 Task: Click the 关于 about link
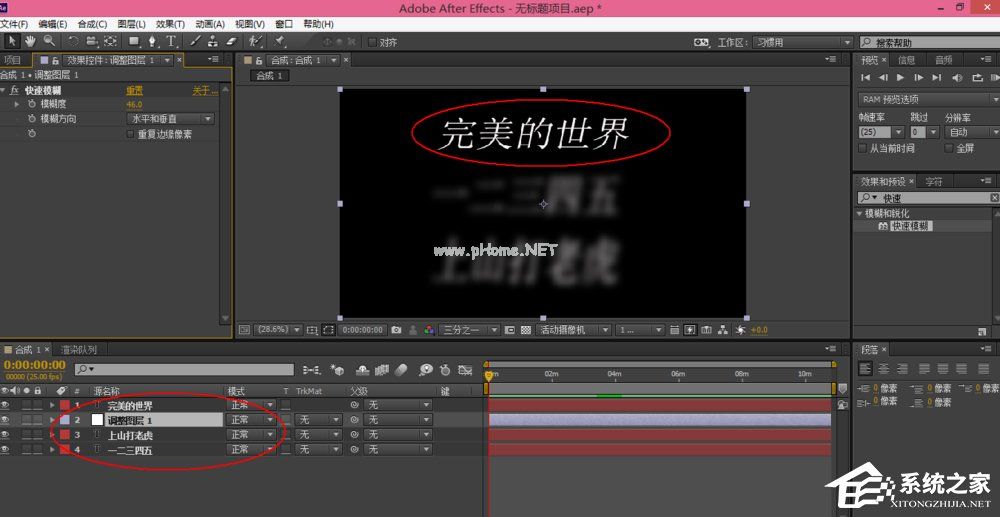(205, 91)
